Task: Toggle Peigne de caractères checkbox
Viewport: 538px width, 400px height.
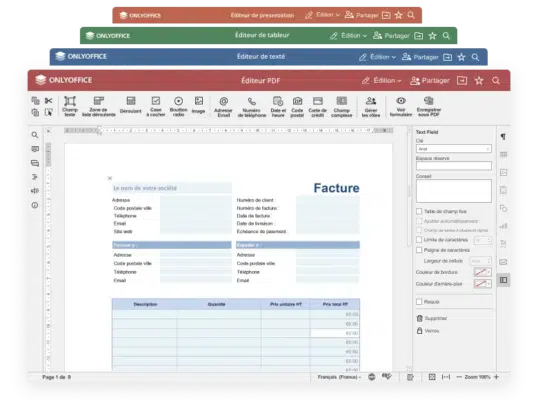Action: point(419,250)
